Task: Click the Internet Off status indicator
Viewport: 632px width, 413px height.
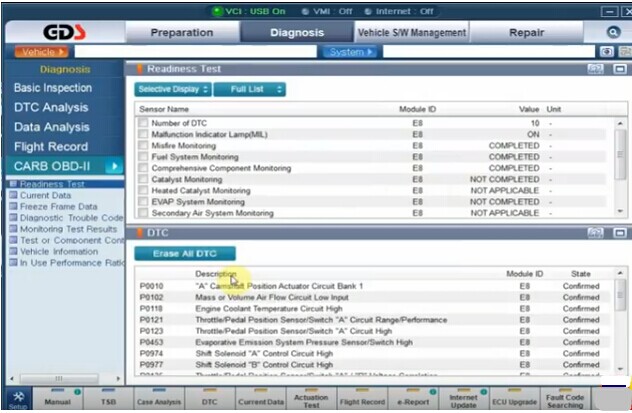Action: 399,11
